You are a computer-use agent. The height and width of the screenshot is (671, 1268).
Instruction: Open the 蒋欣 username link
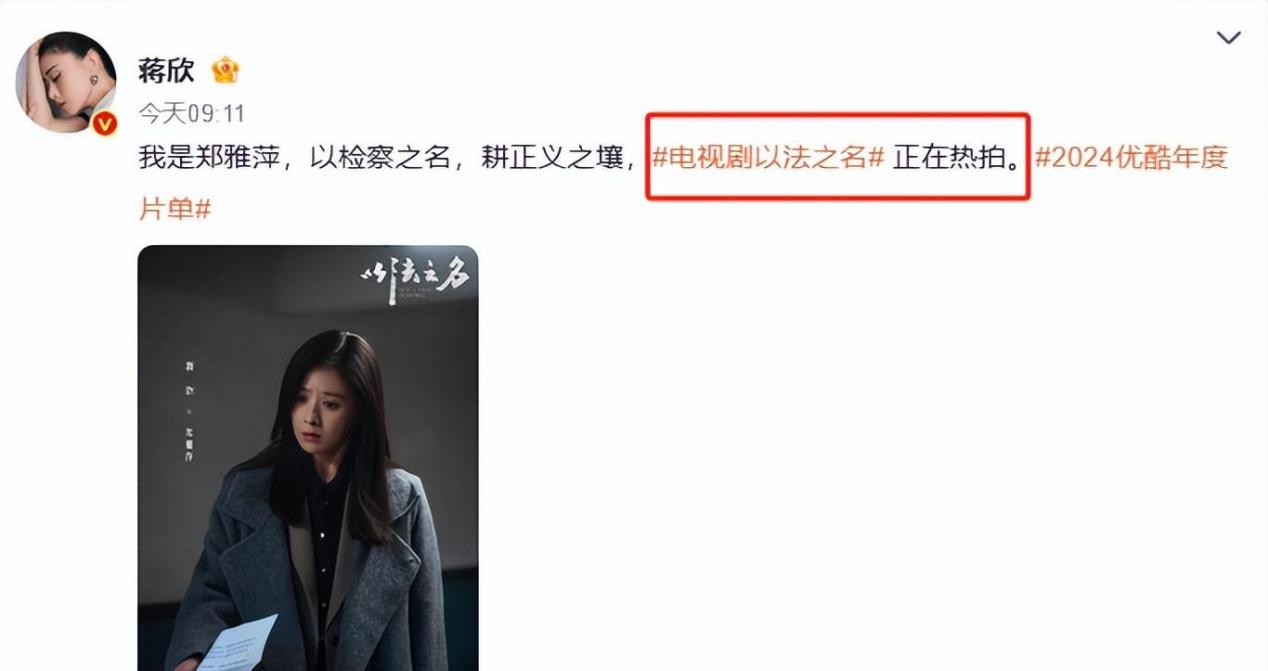click(166, 71)
